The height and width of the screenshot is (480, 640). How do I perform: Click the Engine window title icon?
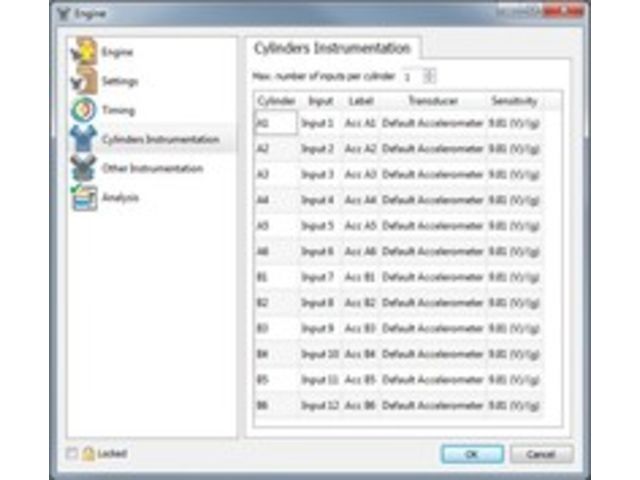pos(63,14)
